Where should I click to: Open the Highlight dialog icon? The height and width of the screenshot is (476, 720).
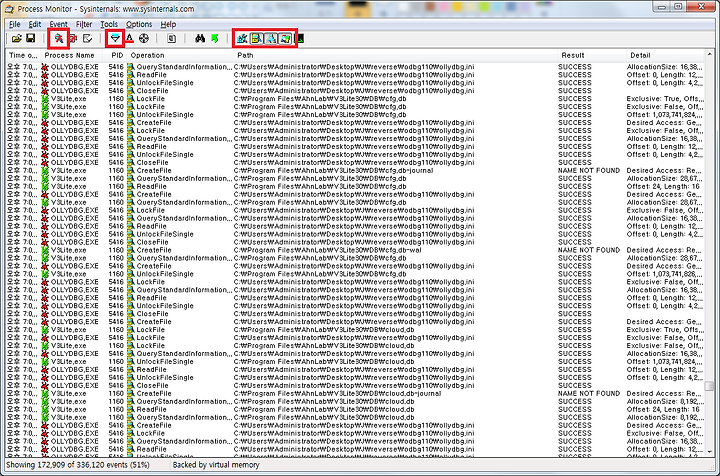pos(129,39)
